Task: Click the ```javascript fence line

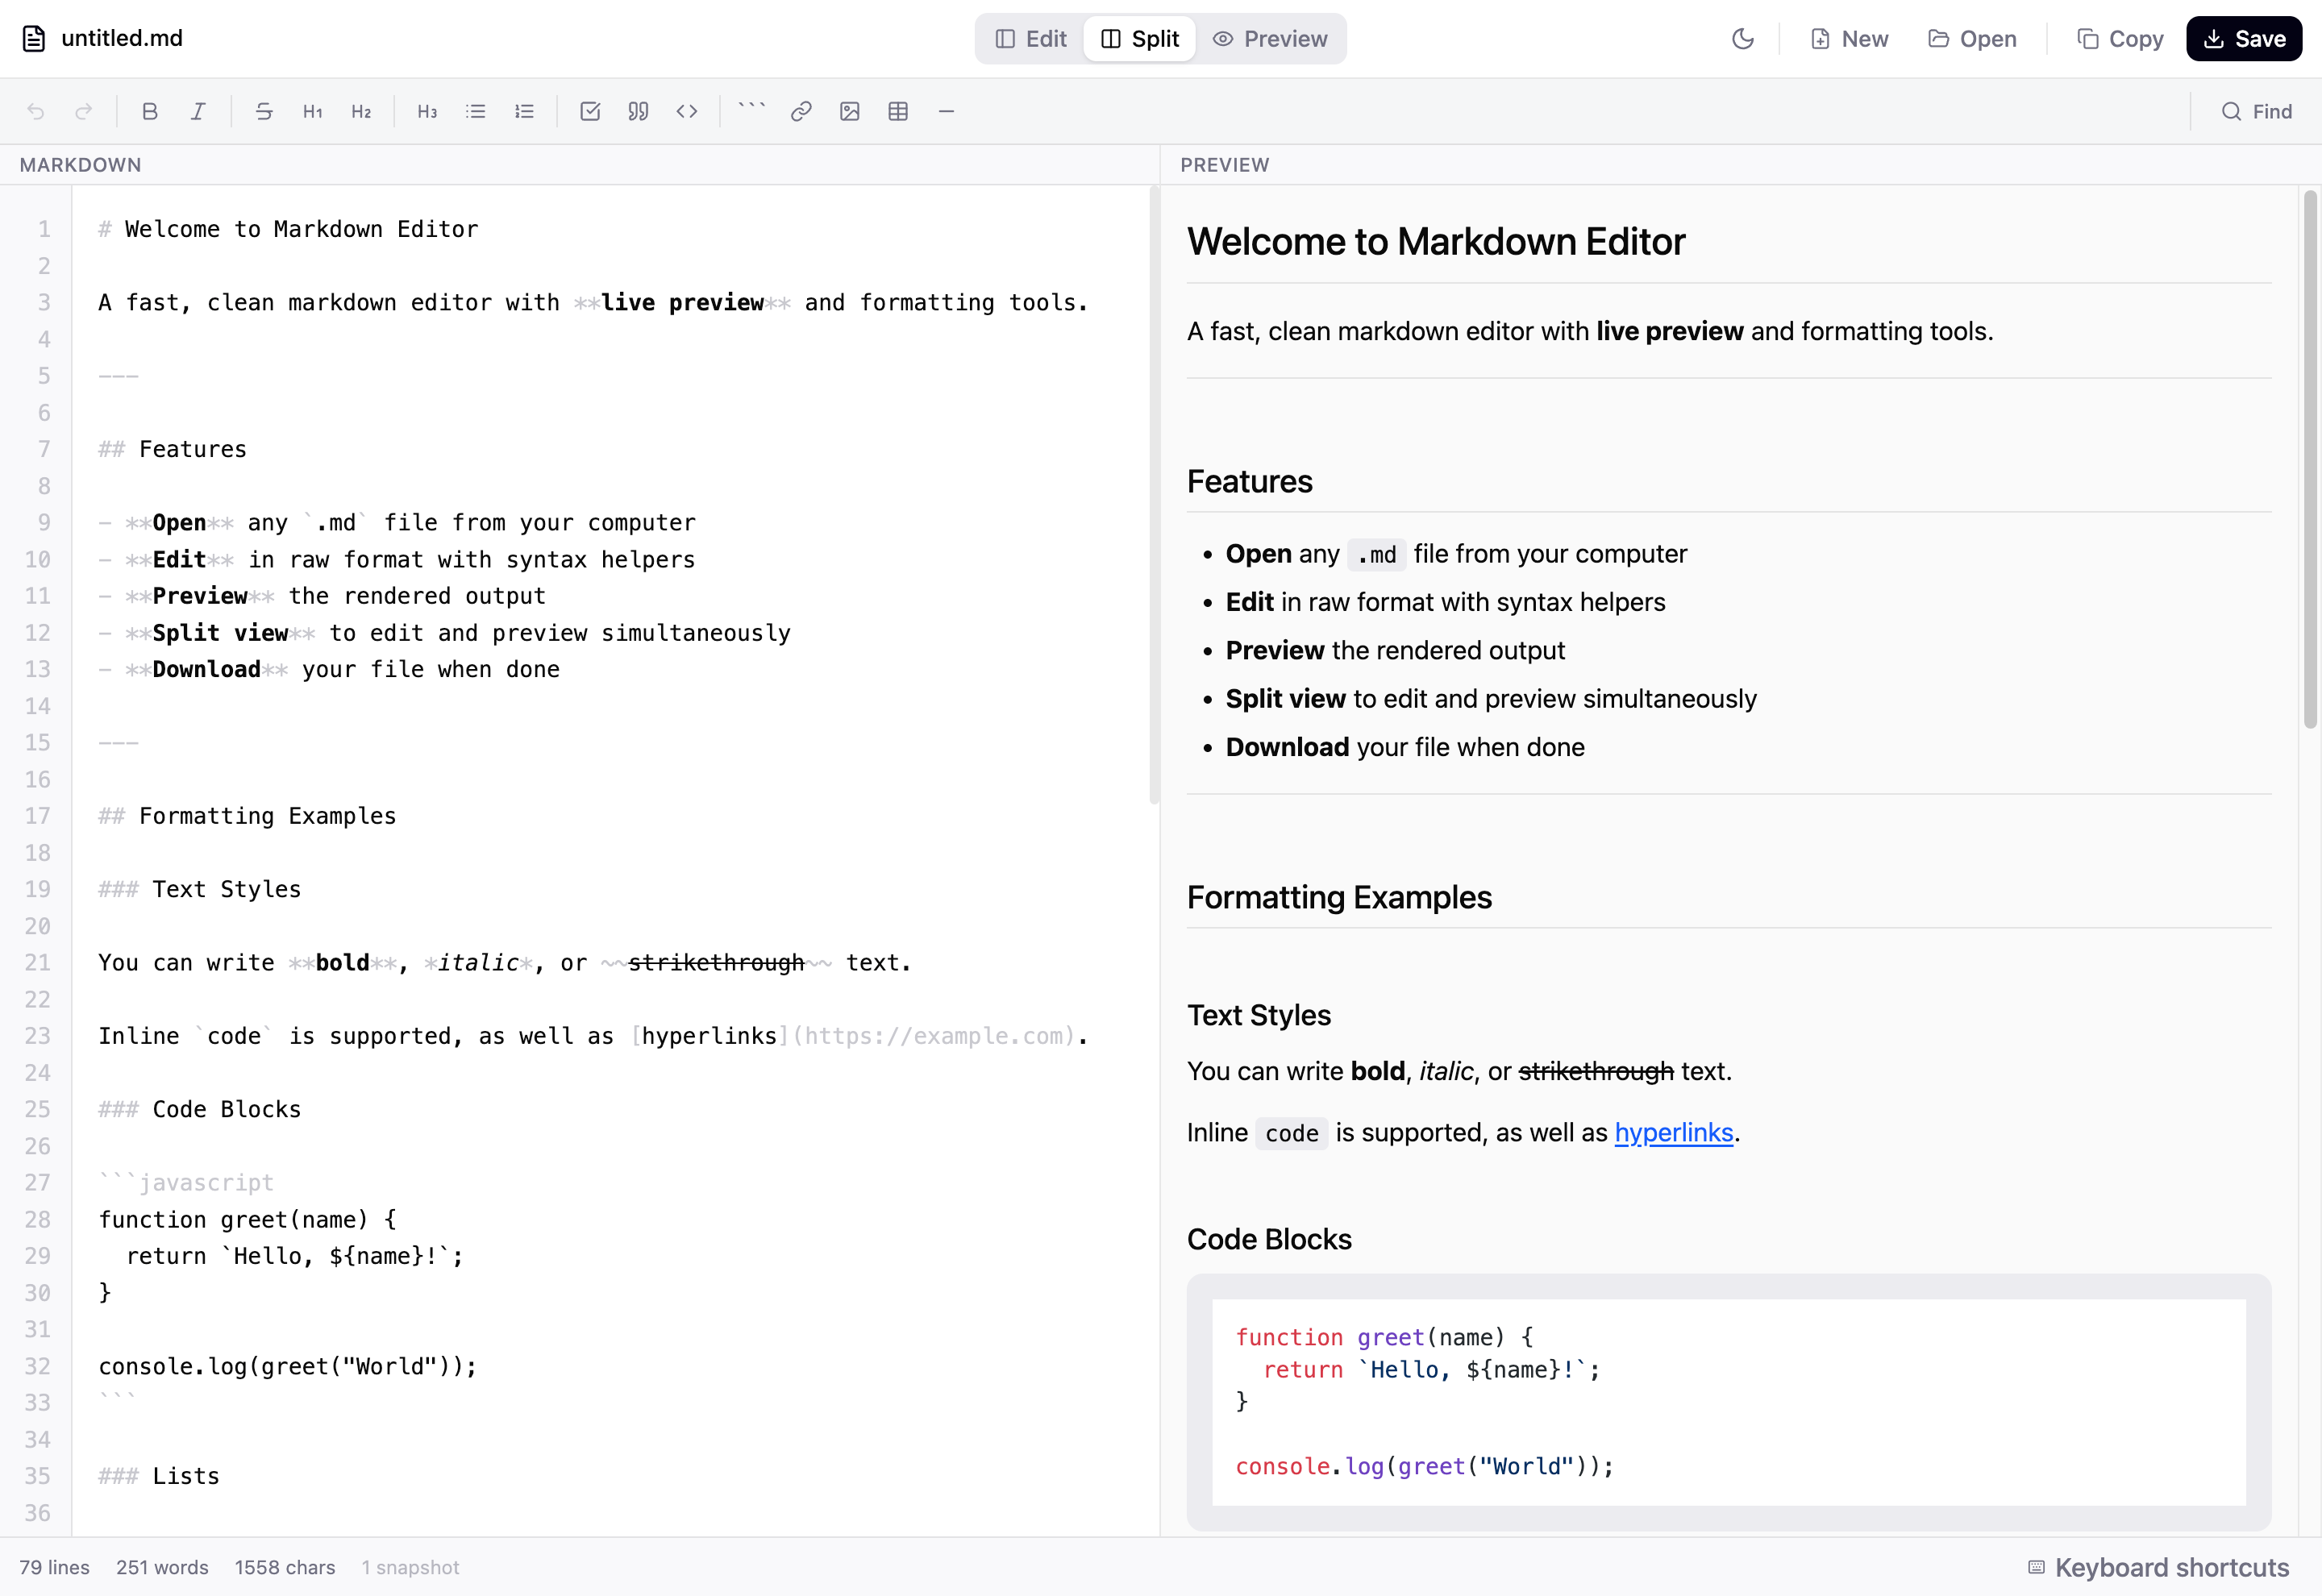Action: [186, 1182]
